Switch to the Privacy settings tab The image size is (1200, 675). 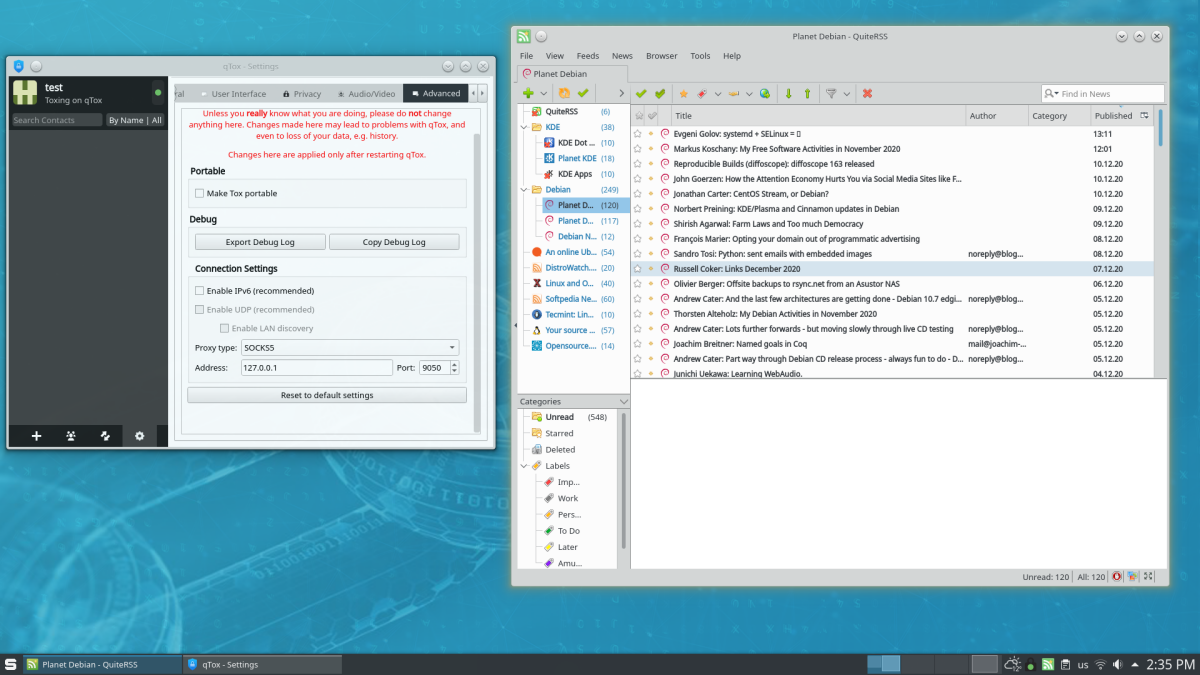click(x=302, y=94)
